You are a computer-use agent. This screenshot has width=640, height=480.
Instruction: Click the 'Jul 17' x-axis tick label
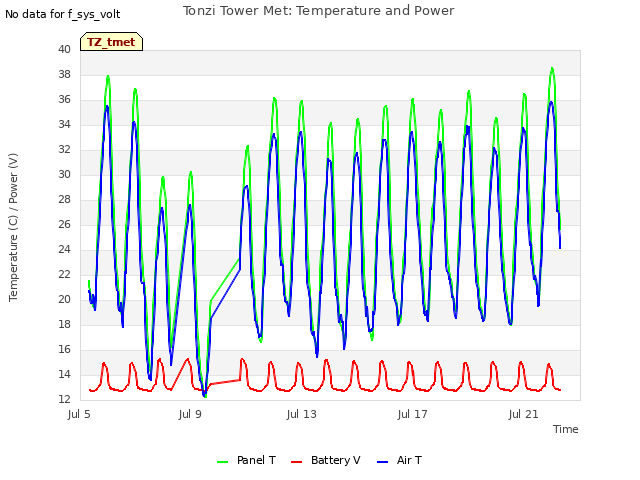412,414
